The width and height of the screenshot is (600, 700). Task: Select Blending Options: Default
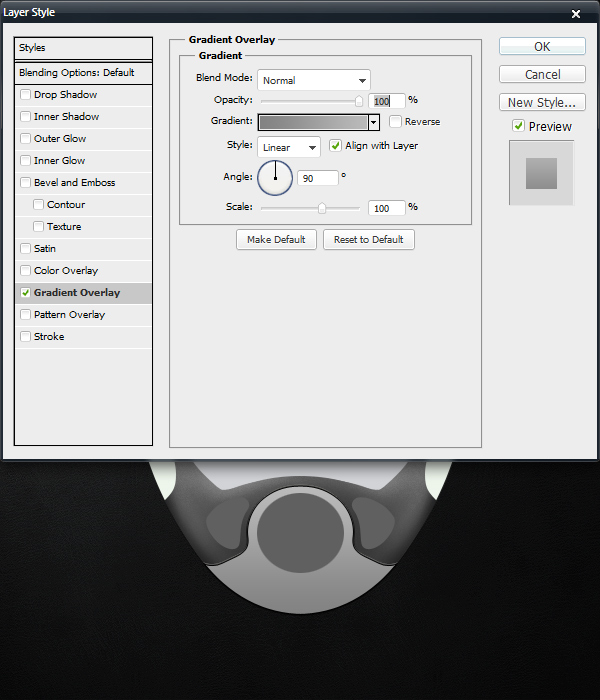83,73
